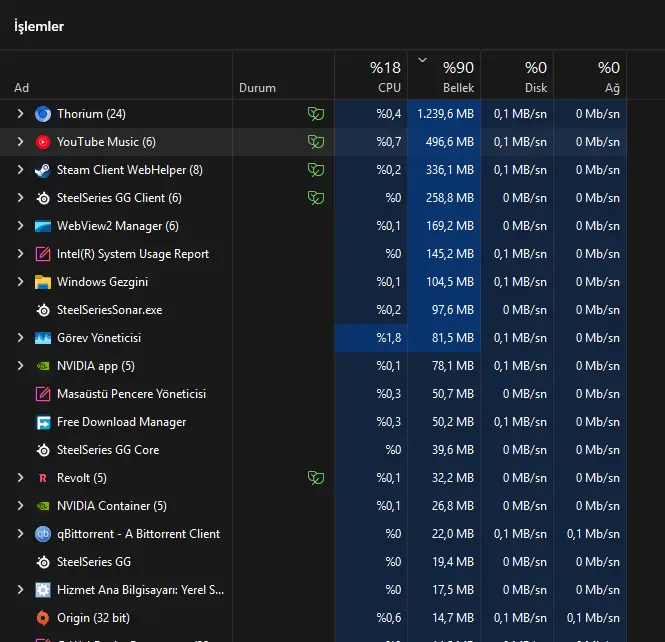The width and height of the screenshot is (665, 642).
Task: Click efficiency mode leaf for Revolt
Action: coord(316,478)
